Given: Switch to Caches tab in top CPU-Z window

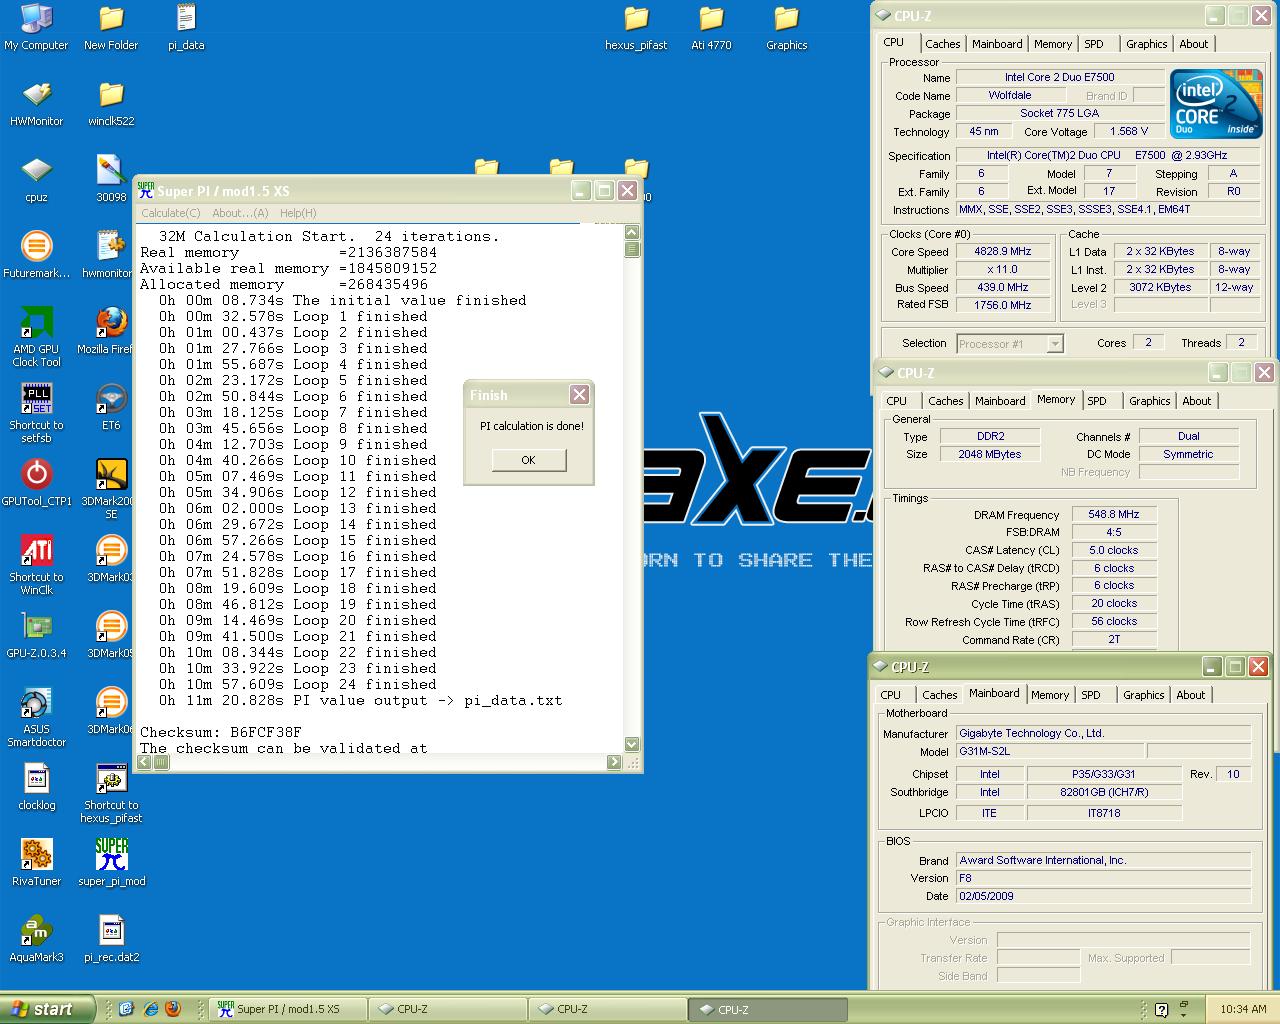Looking at the screenshot, I should (942, 44).
